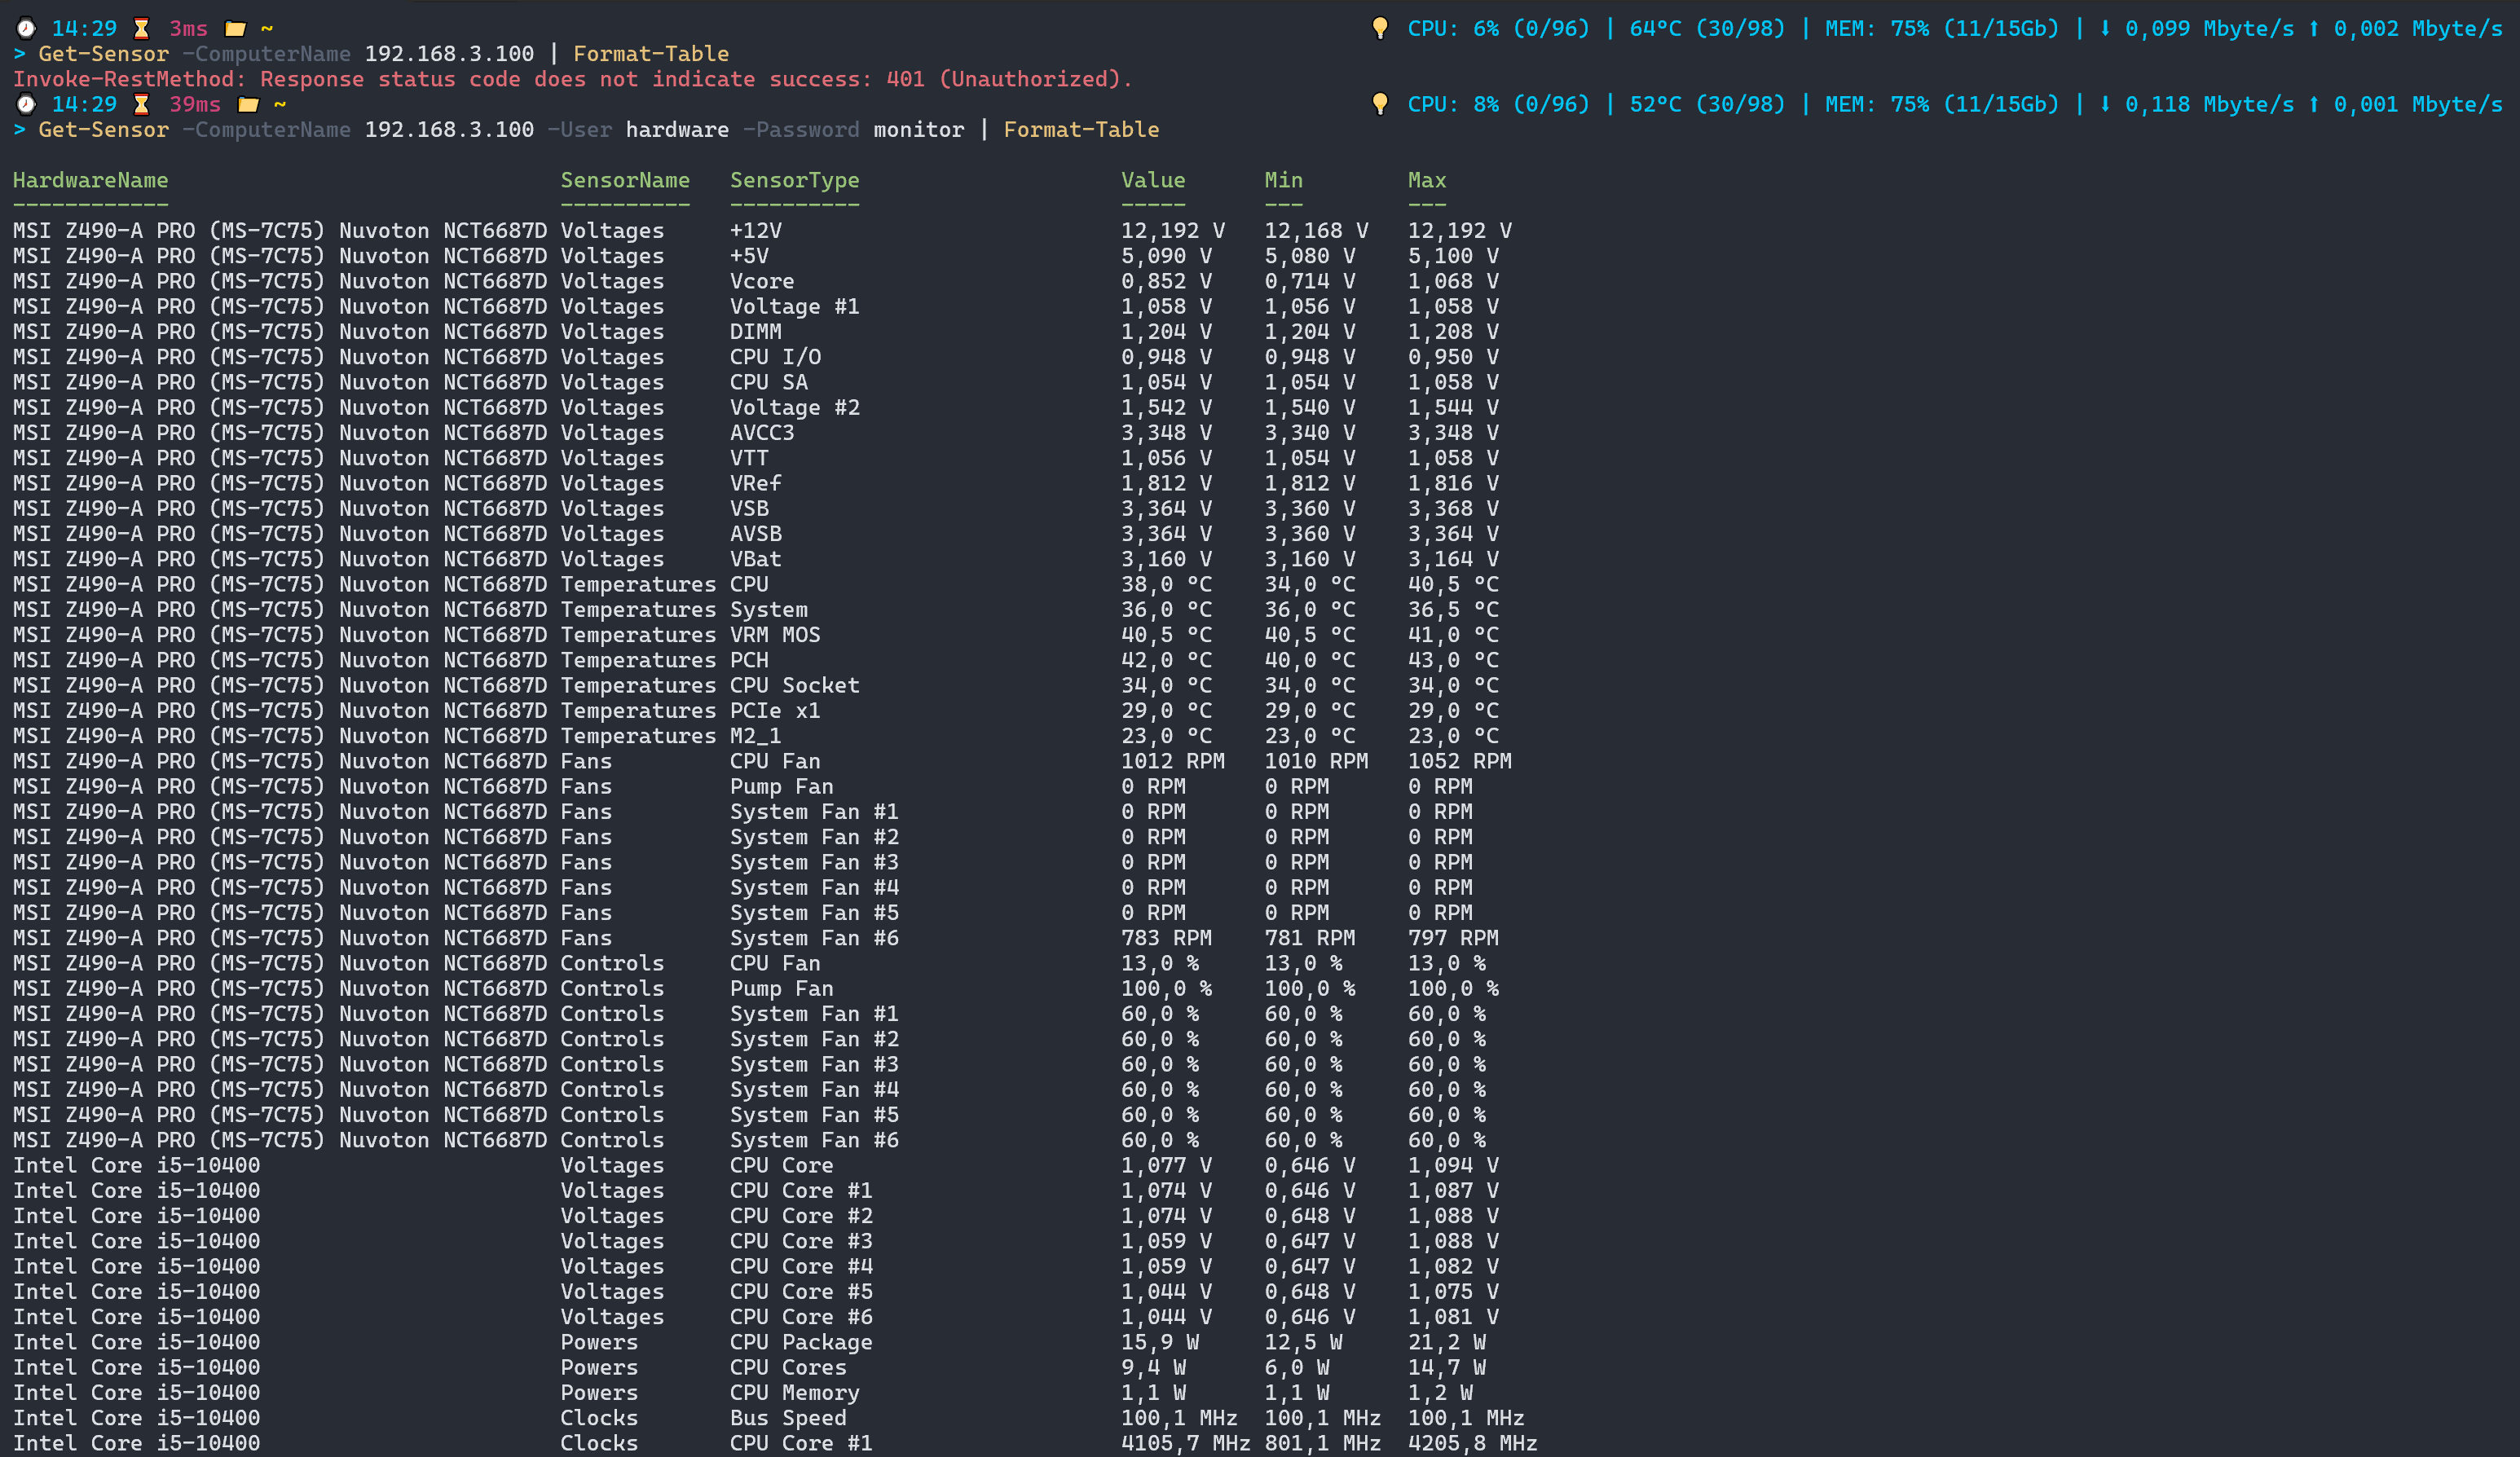The height and width of the screenshot is (1457, 2520).
Task: Click the CPU Core voltage 1,077 V
Action: tap(1166, 1165)
